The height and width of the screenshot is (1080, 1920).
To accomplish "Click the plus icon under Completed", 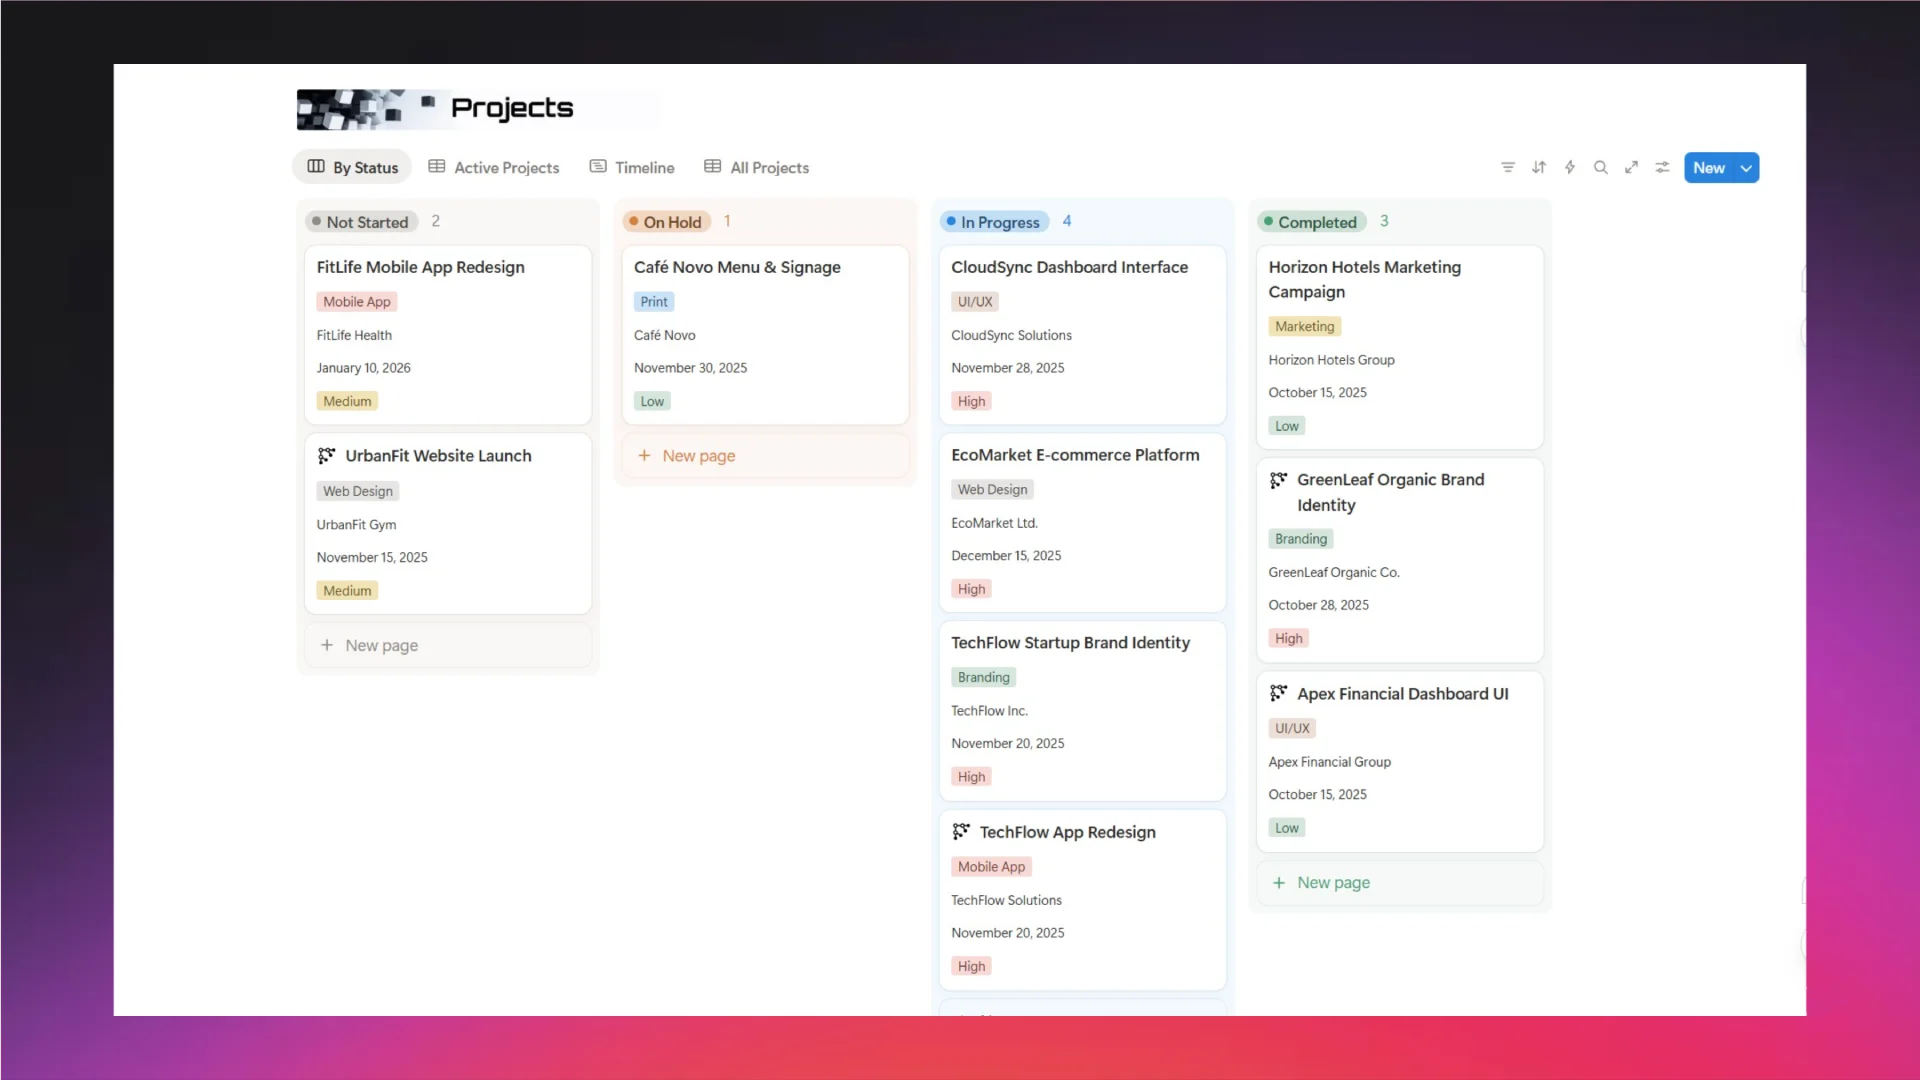I will point(1279,882).
